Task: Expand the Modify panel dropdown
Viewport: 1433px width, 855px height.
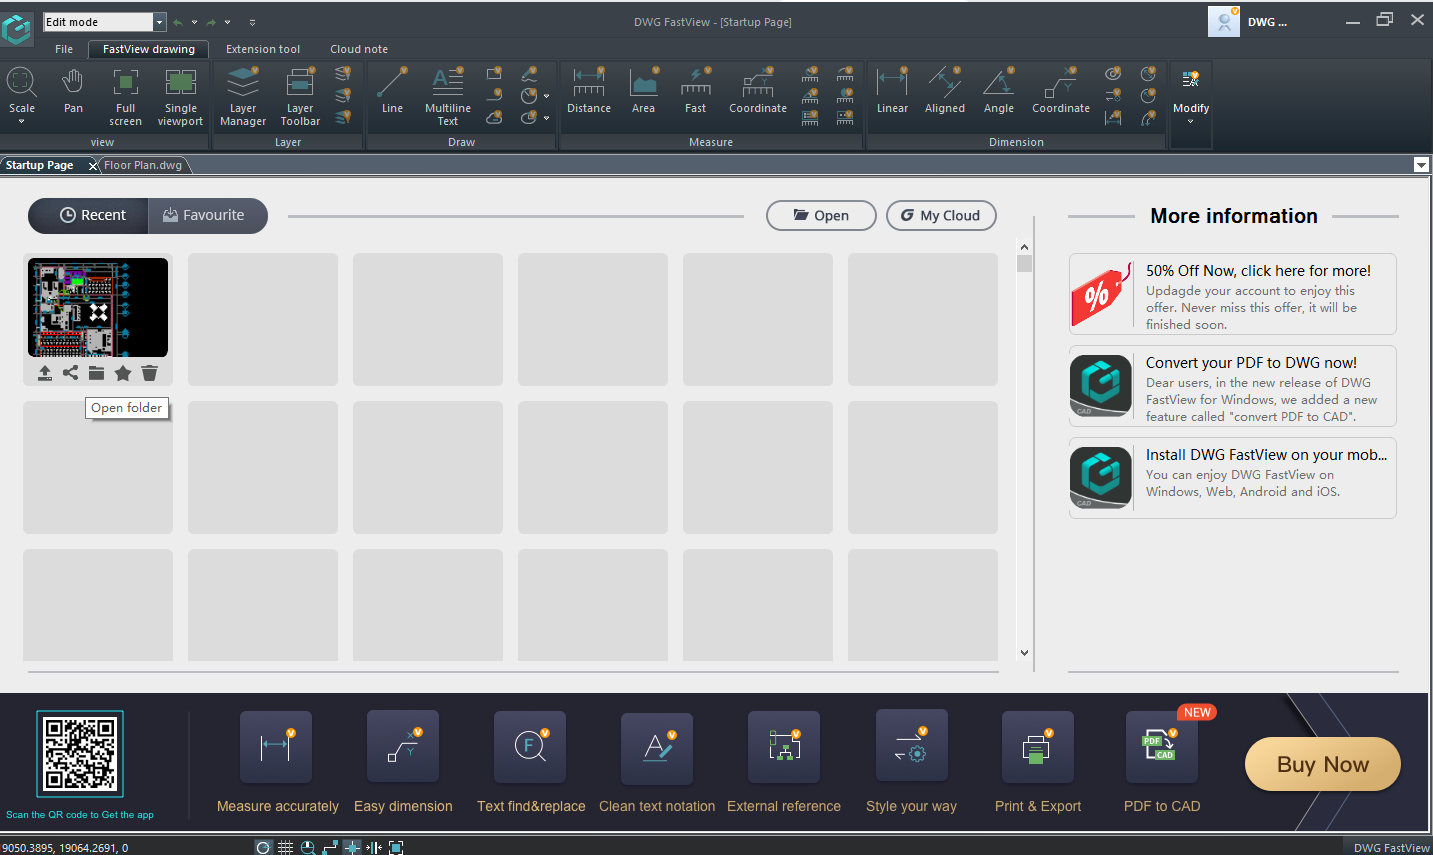Action: point(1190,122)
